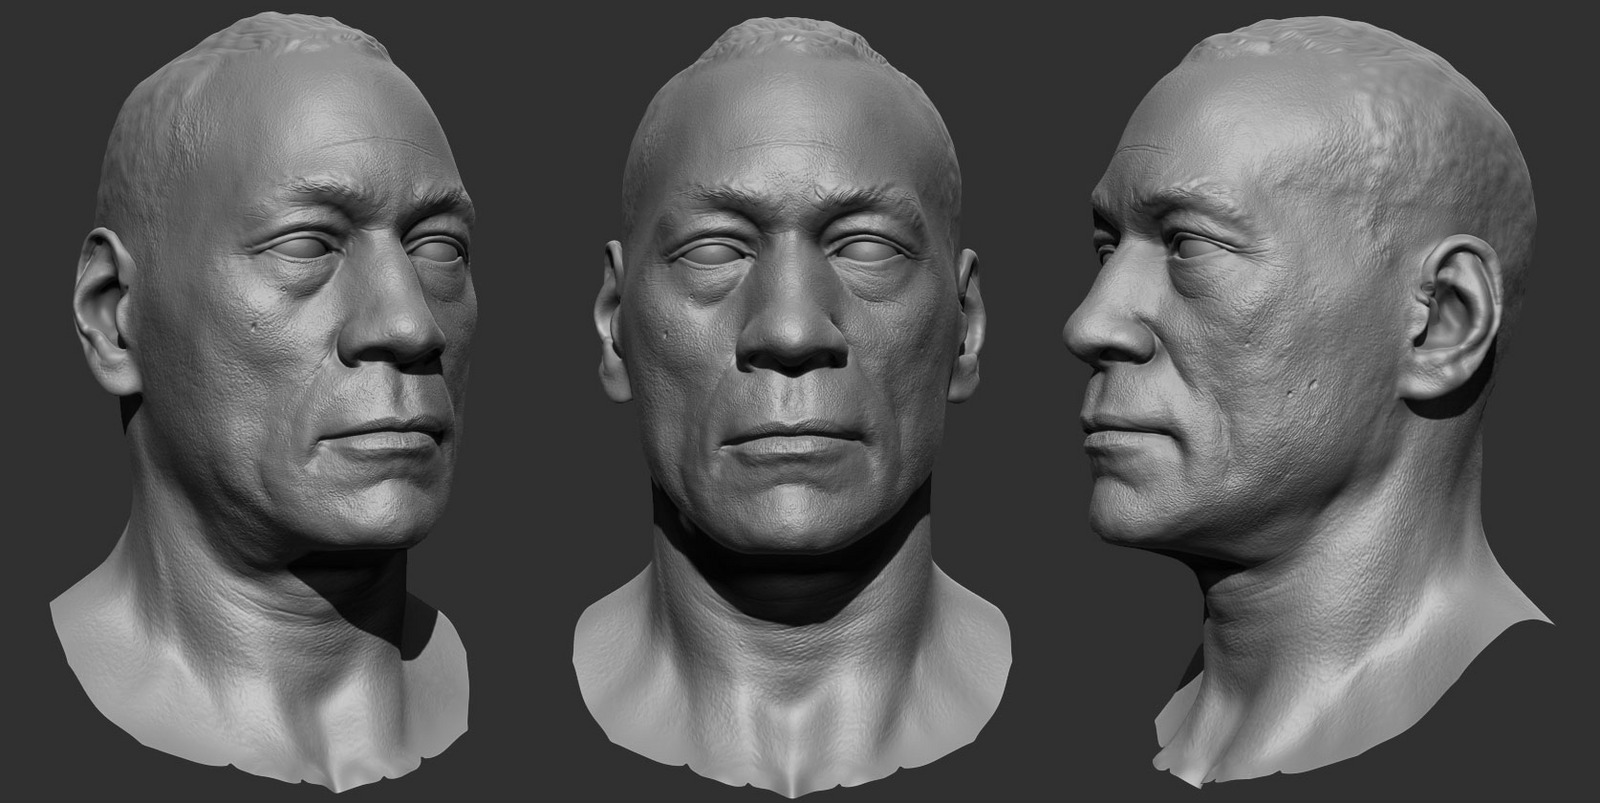Click the chin of the center head
This screenshot has height=803, width=1600.
click(x=790, y=515)
